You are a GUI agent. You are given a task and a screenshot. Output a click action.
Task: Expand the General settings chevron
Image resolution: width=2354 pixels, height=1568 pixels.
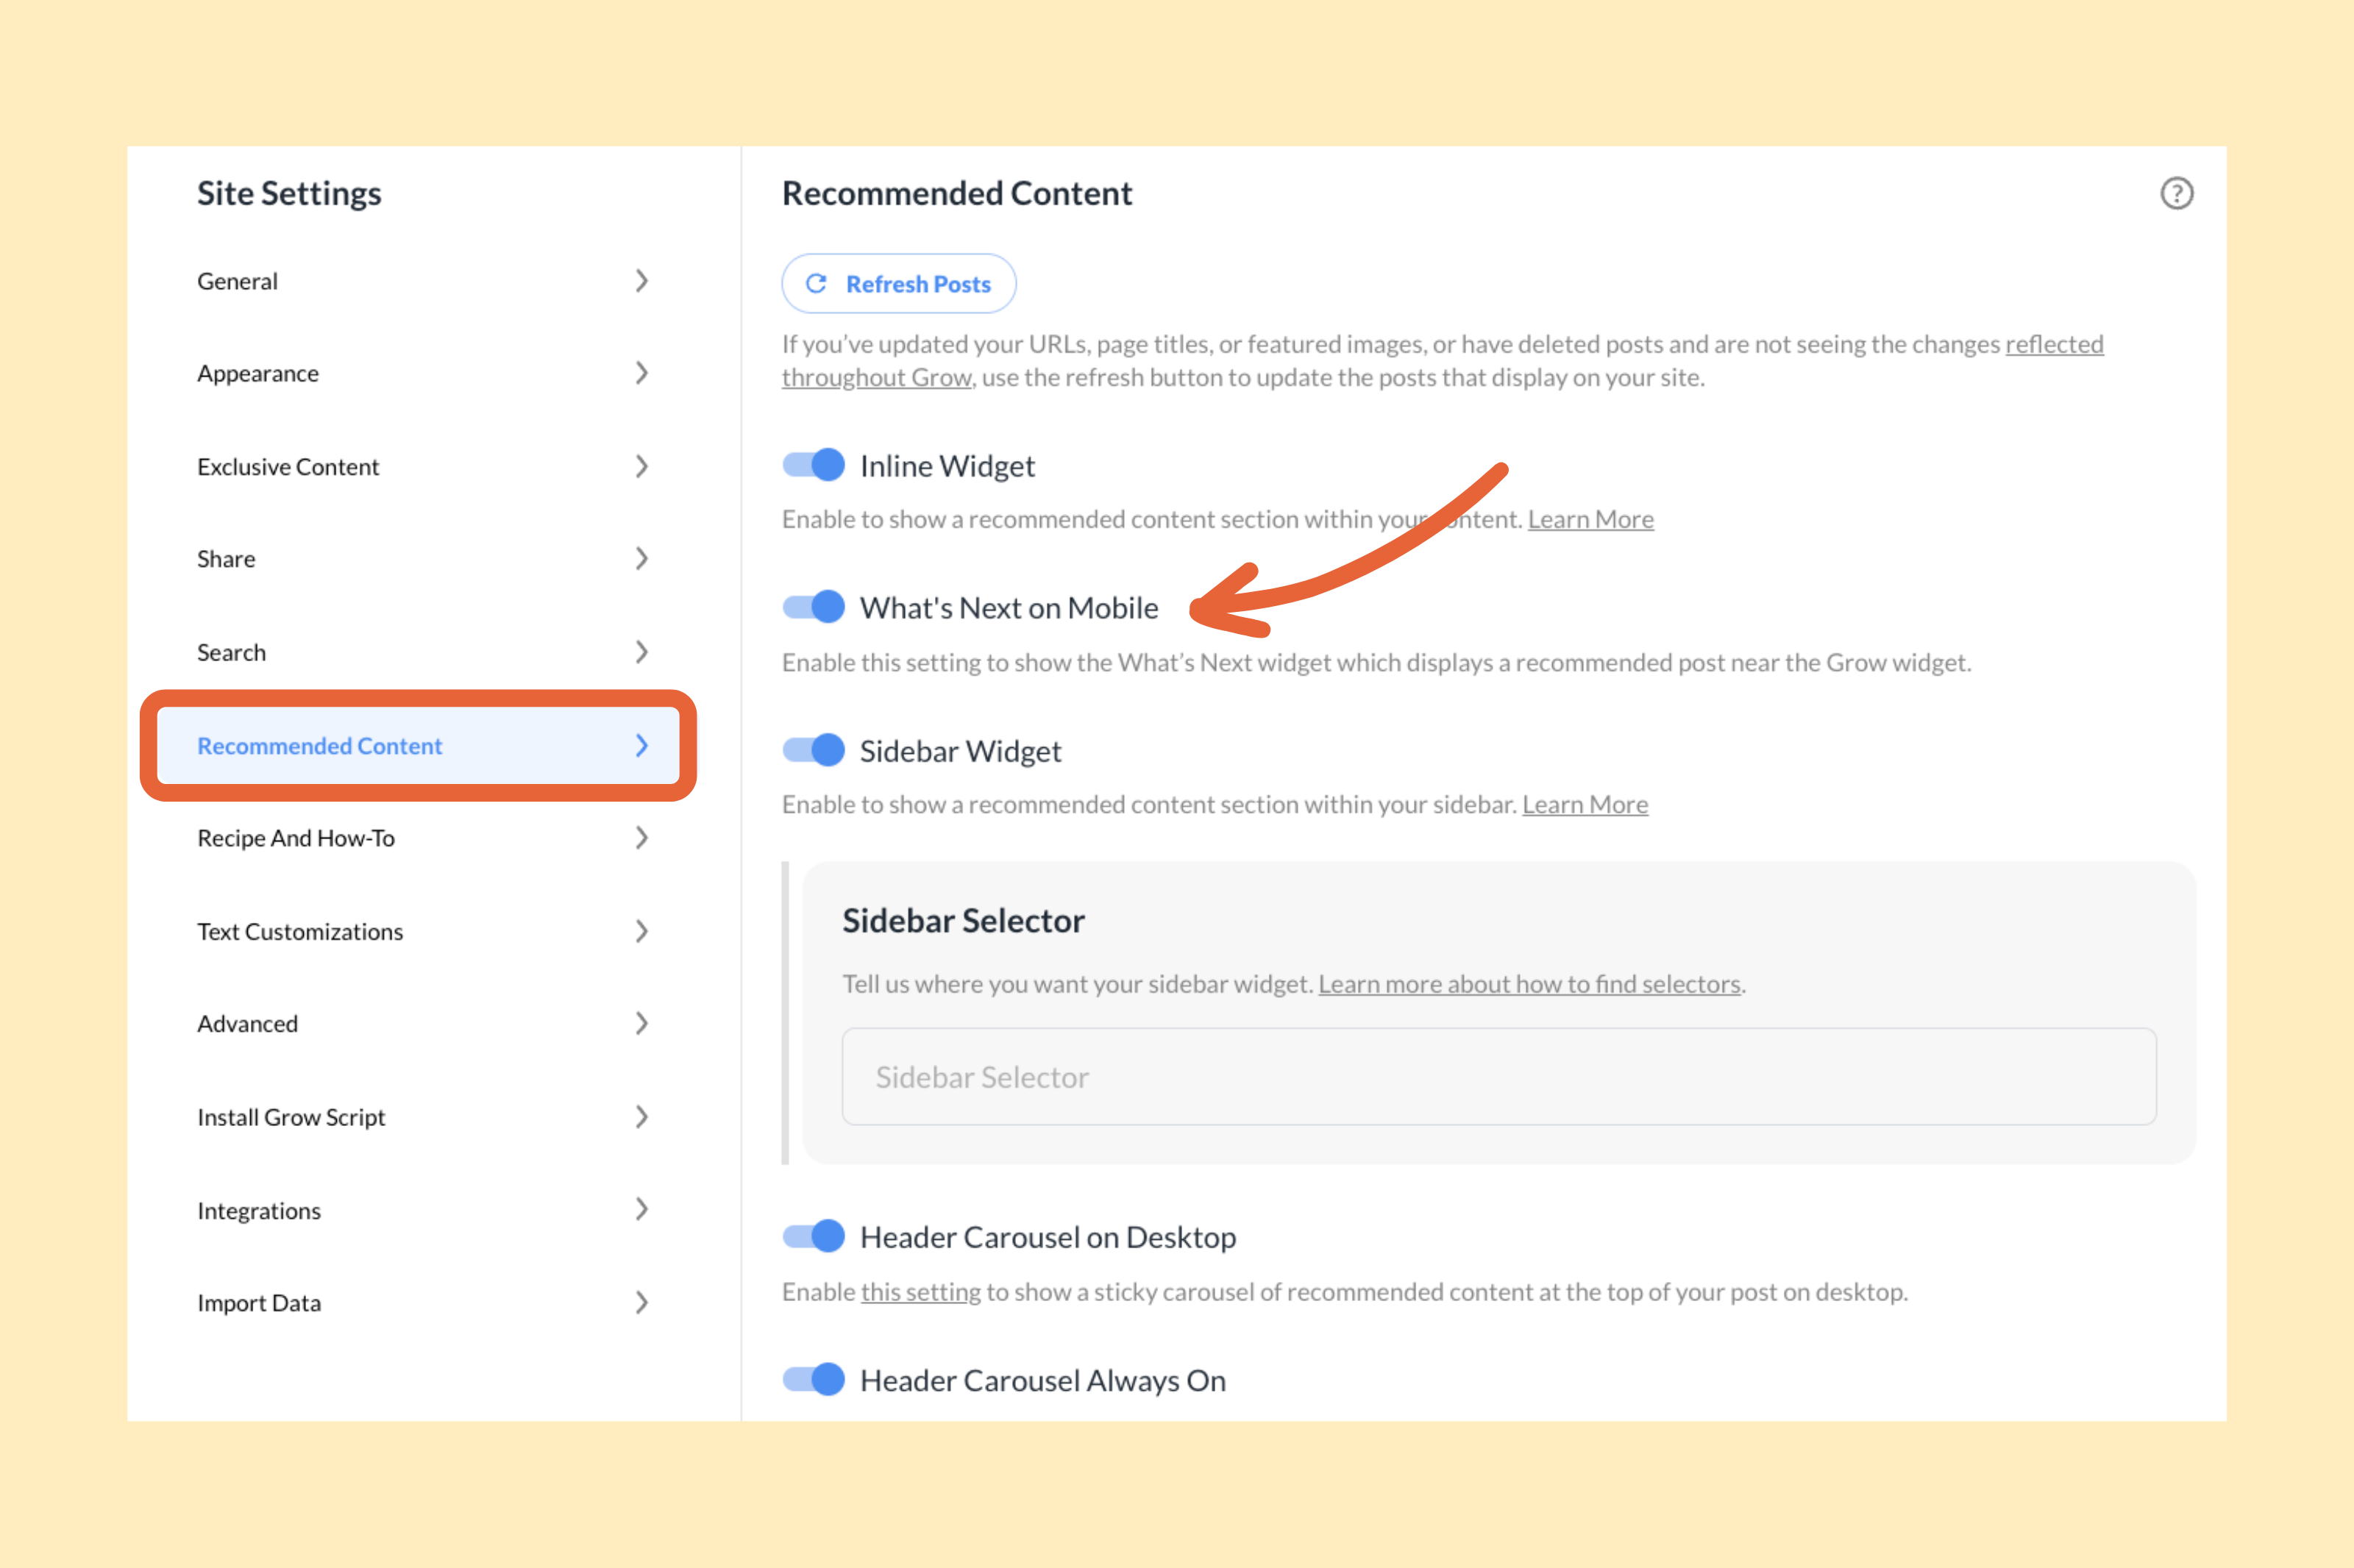pyautogui.click(x=642, y=281)
